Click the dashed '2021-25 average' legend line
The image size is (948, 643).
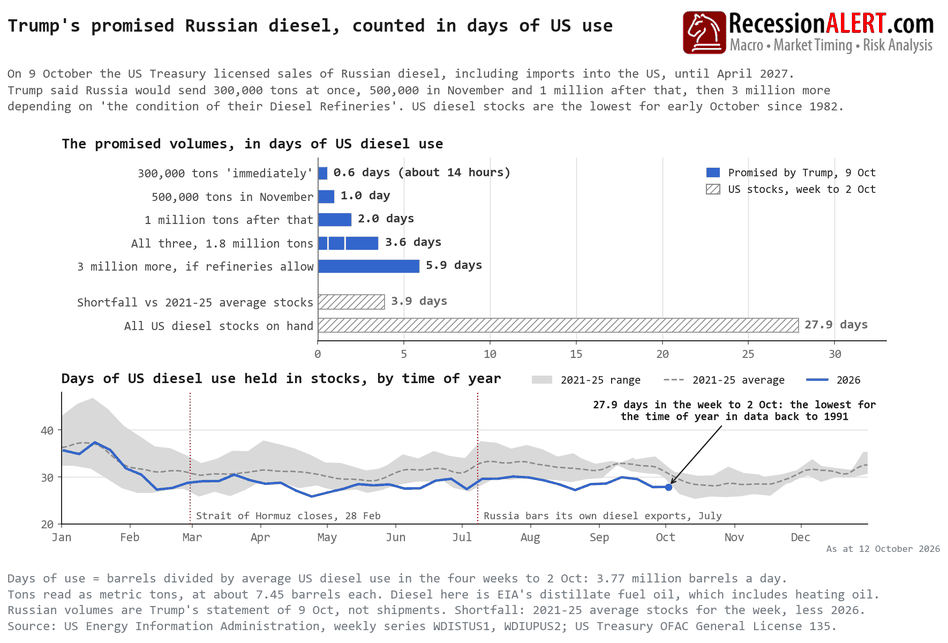[x=674, y=380]
